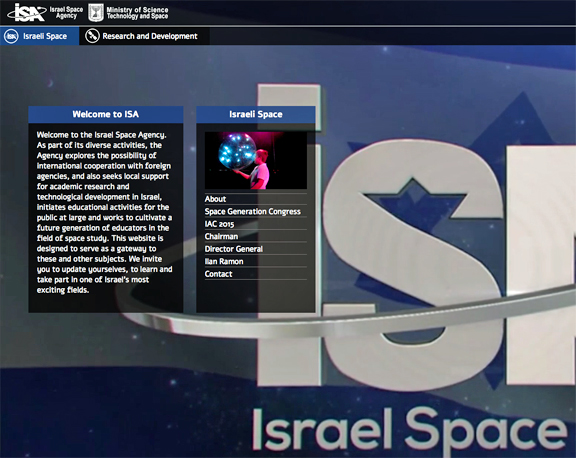The width and height of the screenshot is (576, 458).
Task: Click the ISA logo in the header
Action: tap(26, 12)
